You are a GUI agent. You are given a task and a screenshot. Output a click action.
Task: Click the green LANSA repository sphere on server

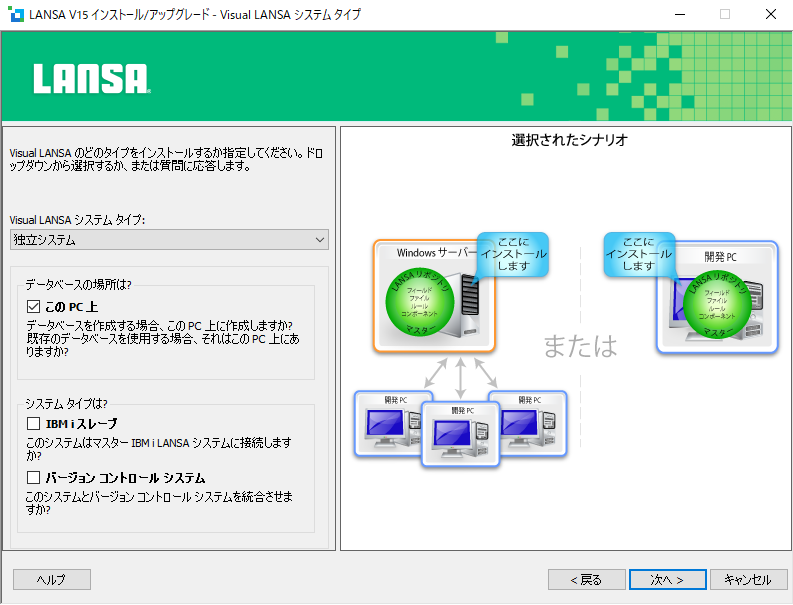[x=420, y=302]
